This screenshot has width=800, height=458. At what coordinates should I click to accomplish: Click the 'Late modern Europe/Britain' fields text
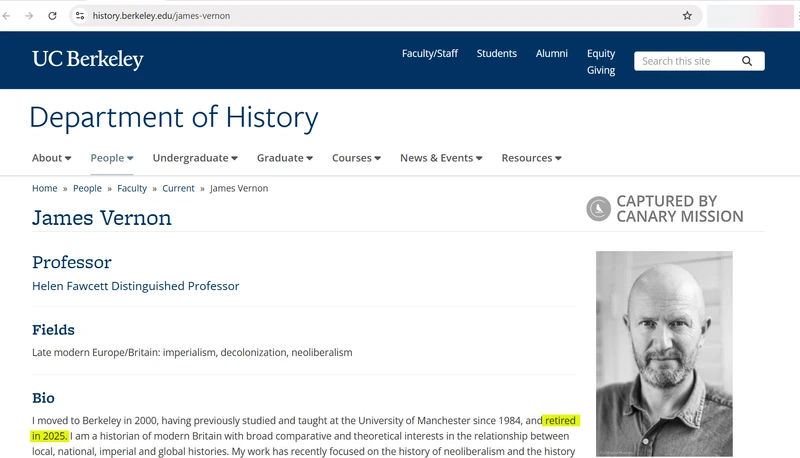tap(192, 352)
